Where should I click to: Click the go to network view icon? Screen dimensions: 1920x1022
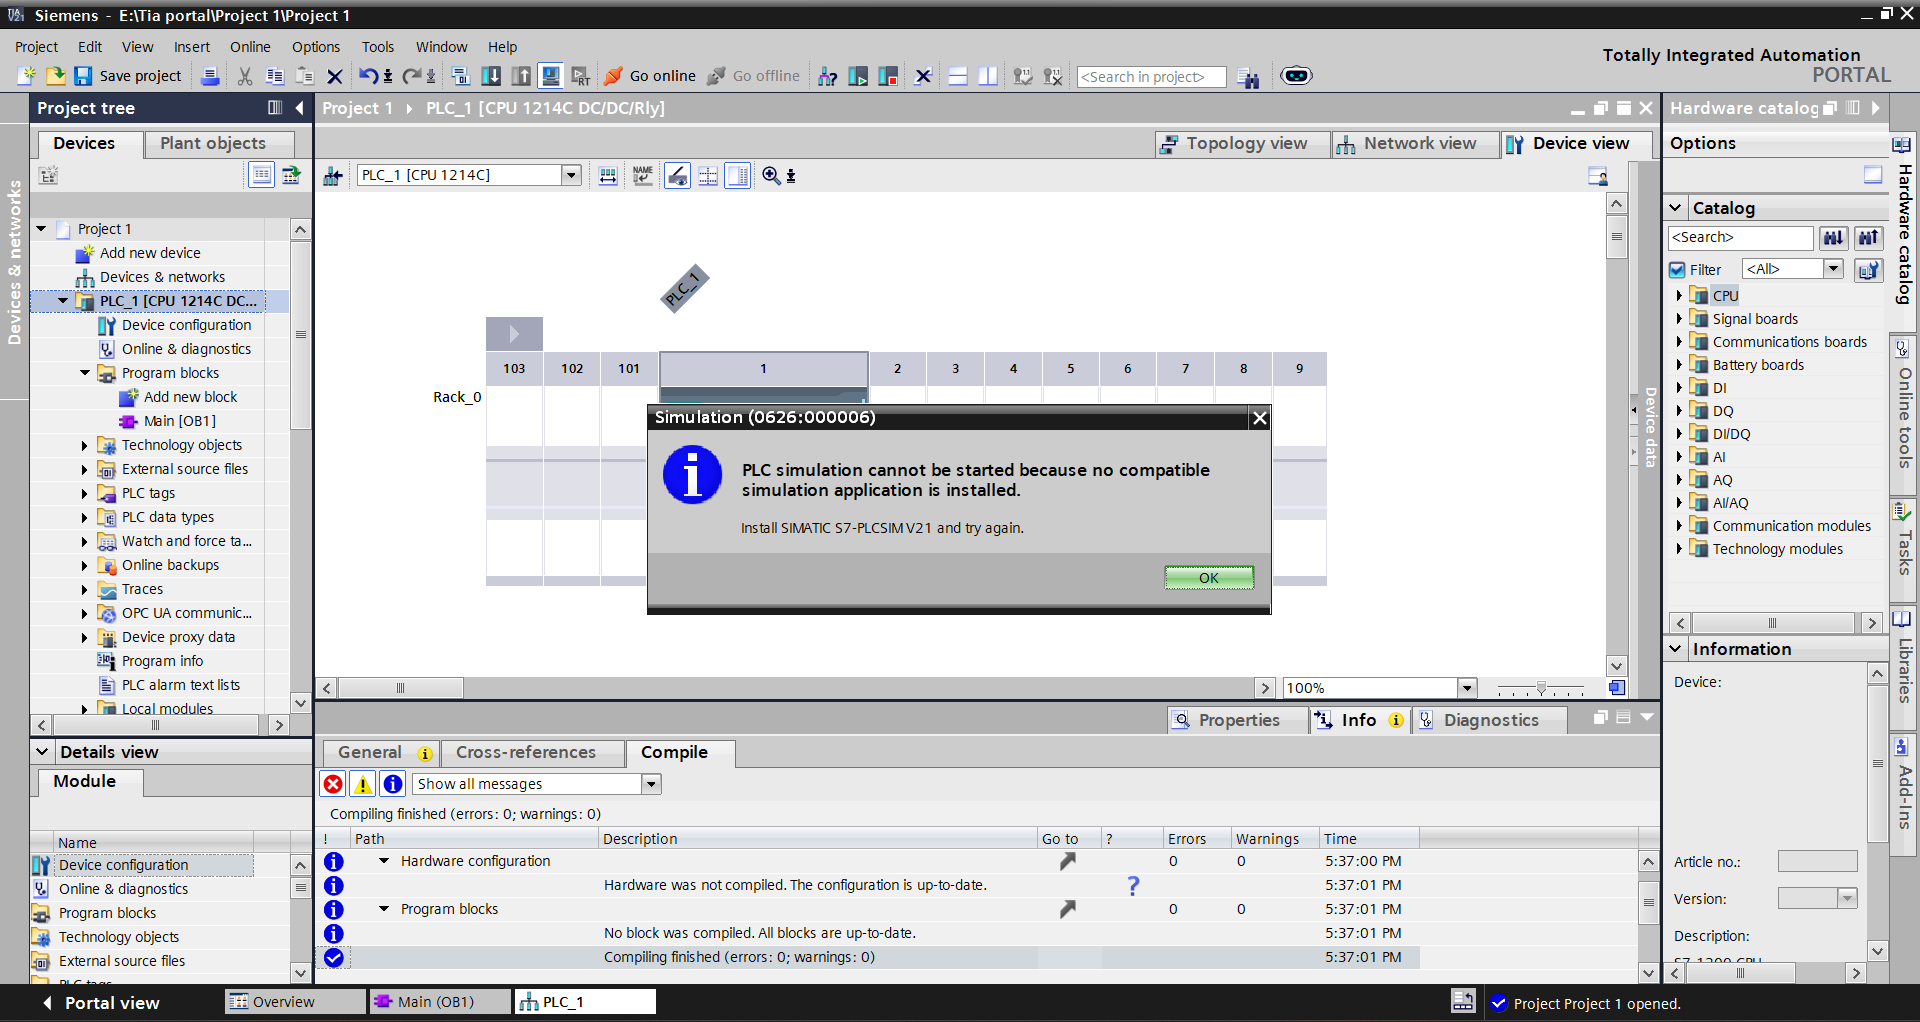[x=333, y=176]
